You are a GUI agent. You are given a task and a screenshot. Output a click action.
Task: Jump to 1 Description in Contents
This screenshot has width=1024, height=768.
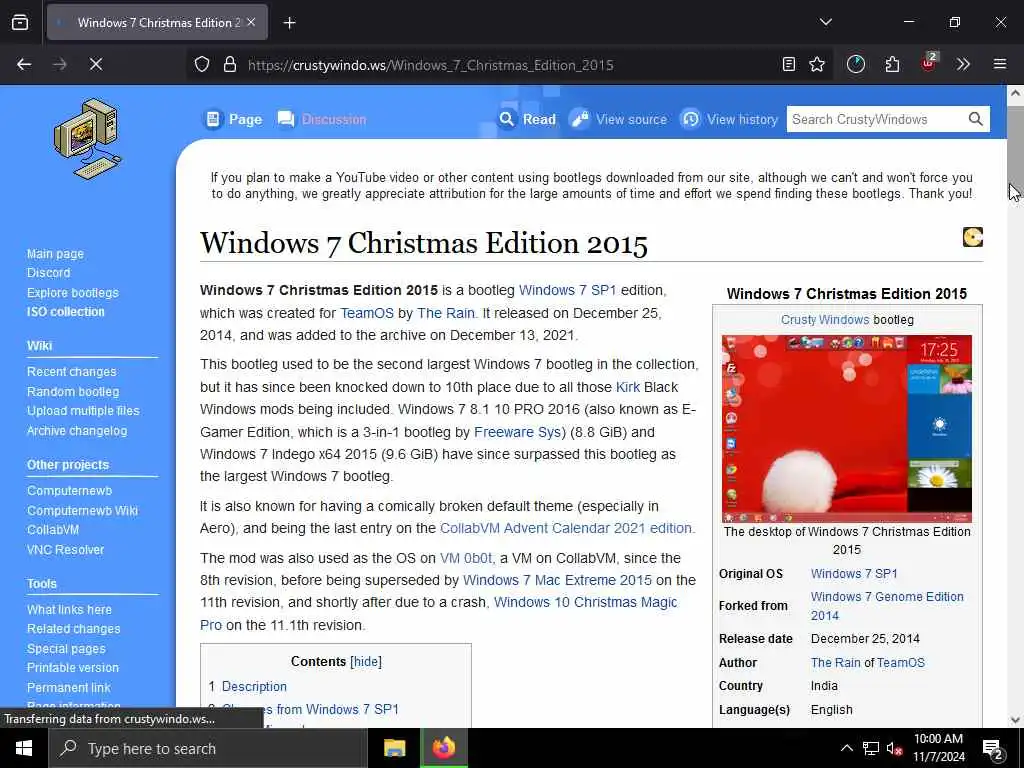[x=248, y=686]
